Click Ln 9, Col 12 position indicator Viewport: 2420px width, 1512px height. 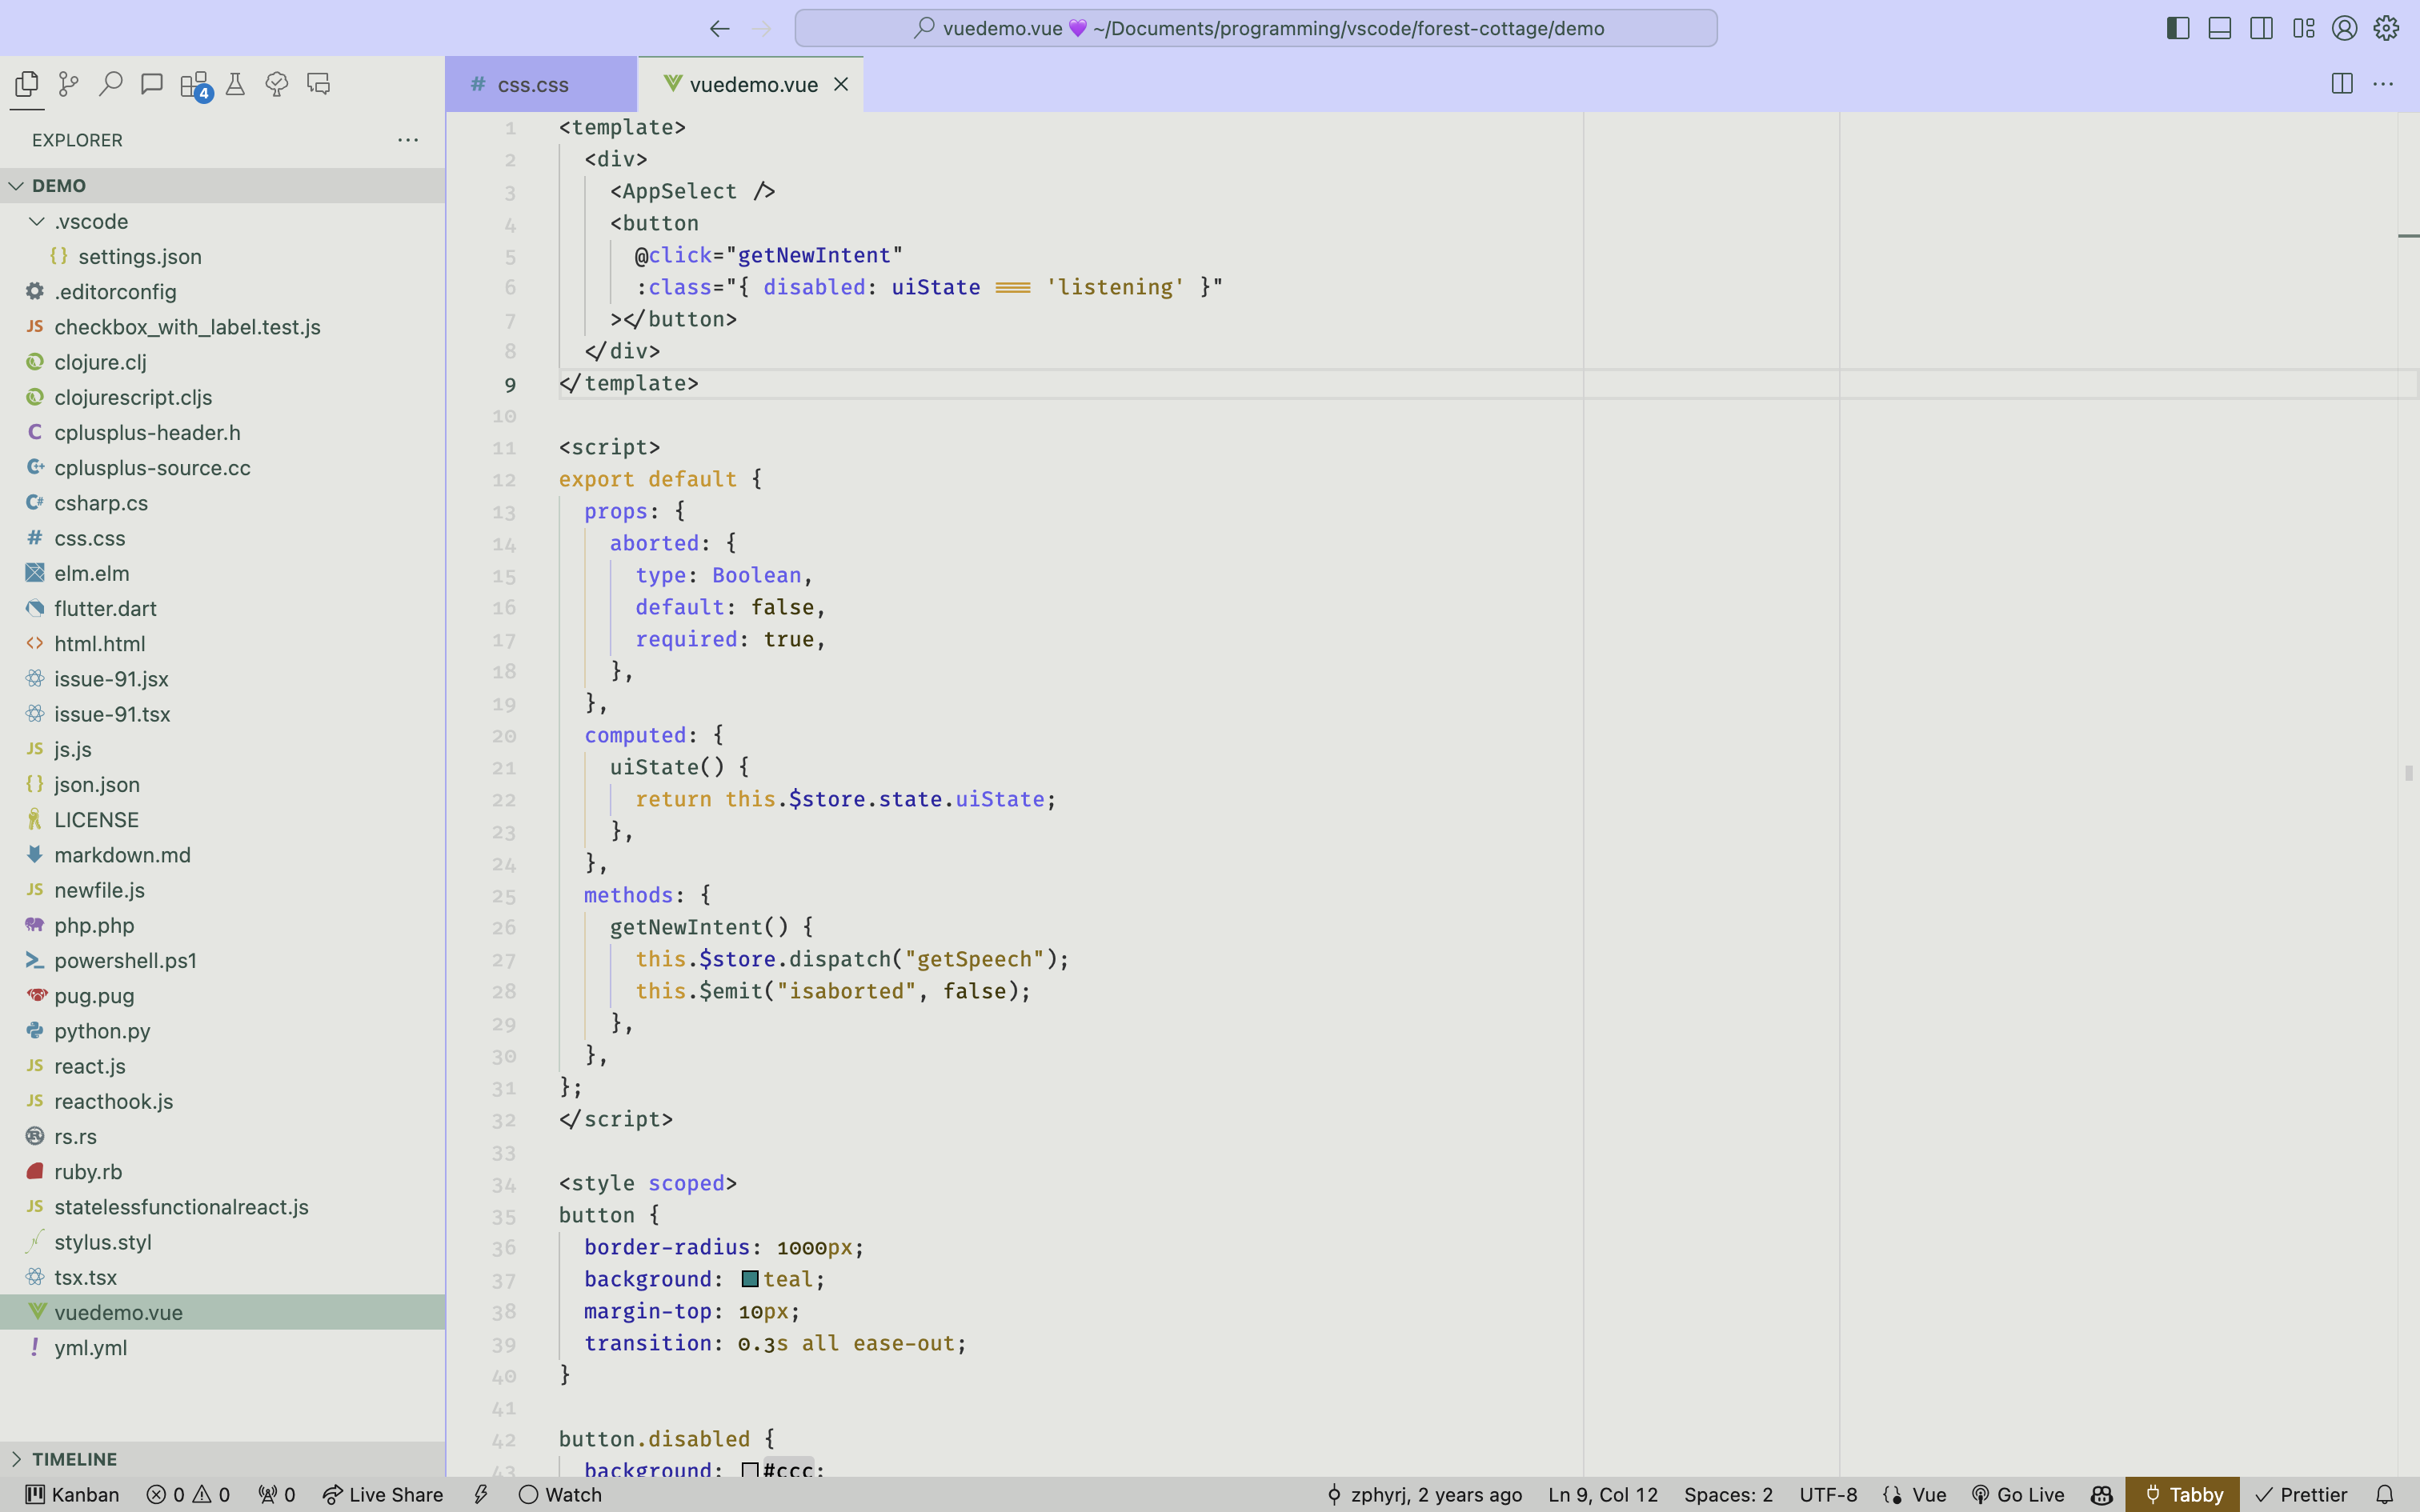pos(1603,1494)
